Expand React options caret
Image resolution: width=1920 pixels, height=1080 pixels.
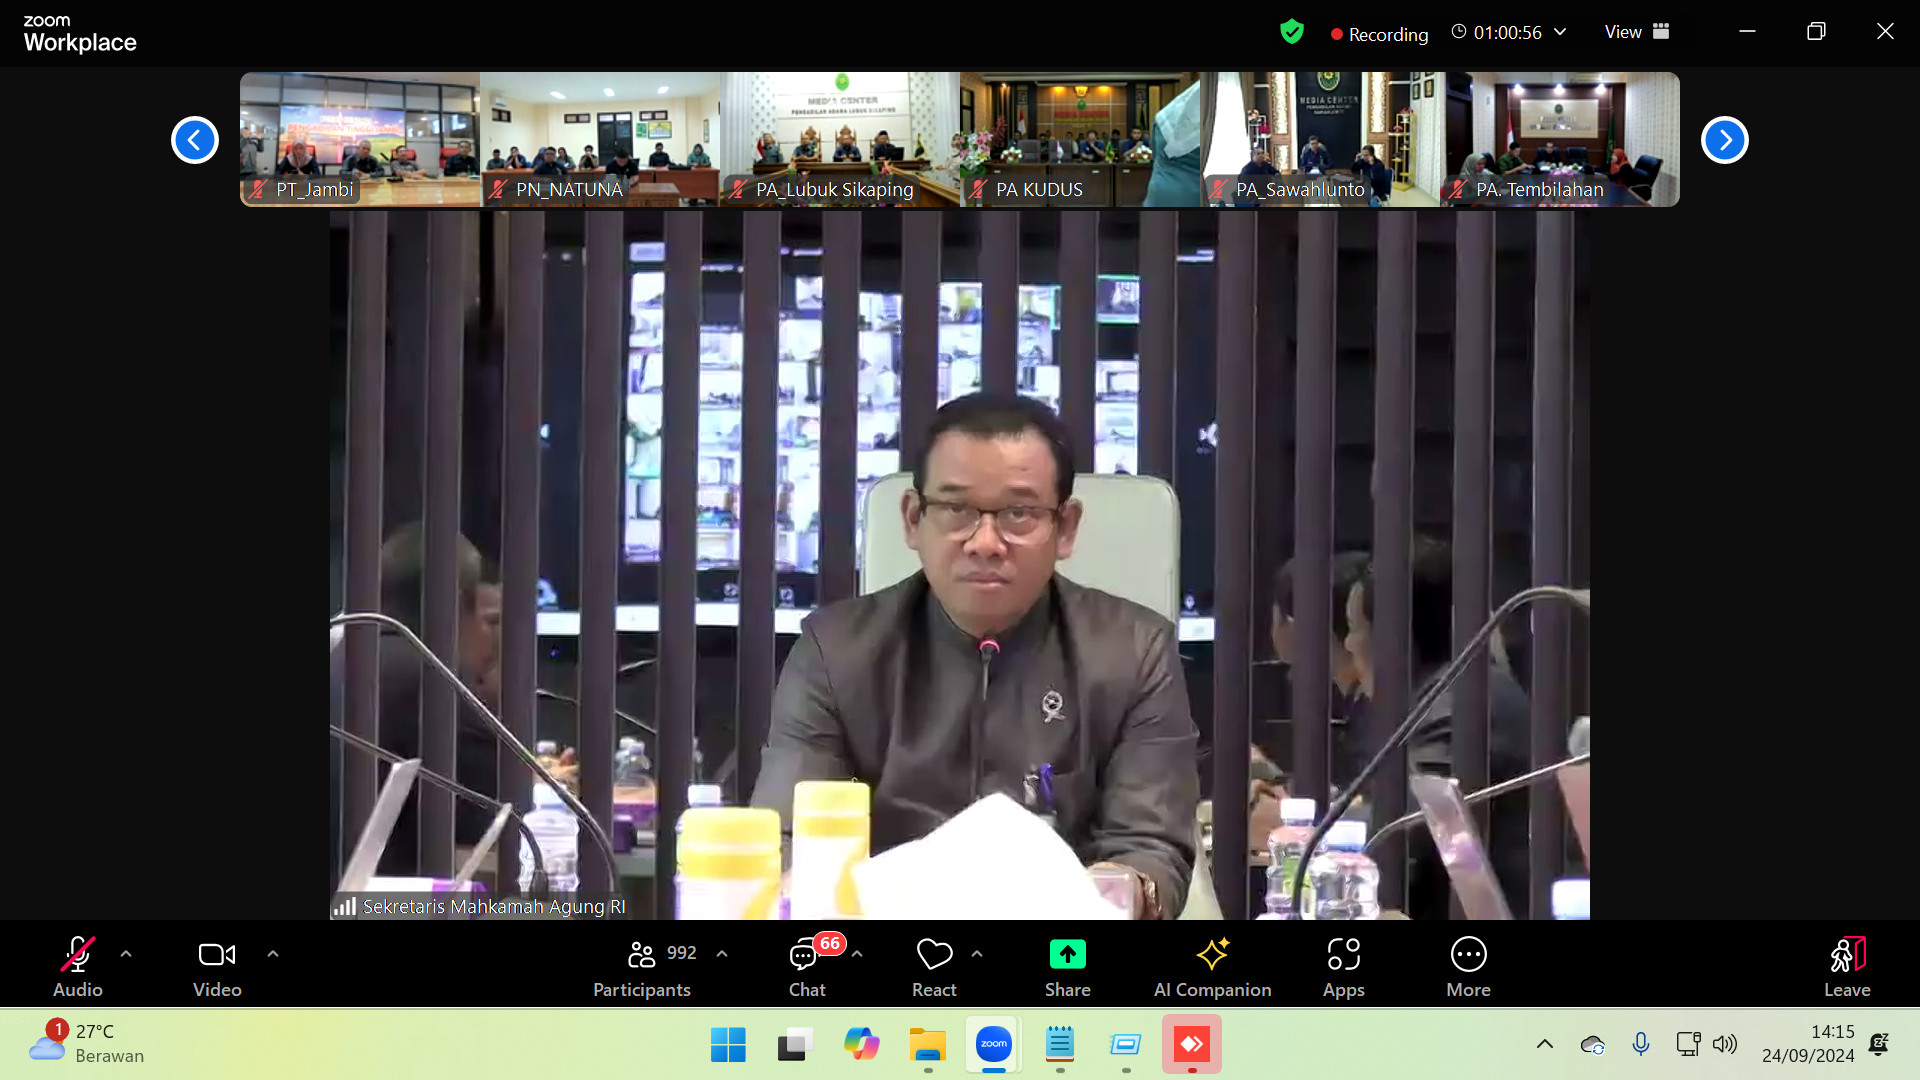[x=977, y=954]
